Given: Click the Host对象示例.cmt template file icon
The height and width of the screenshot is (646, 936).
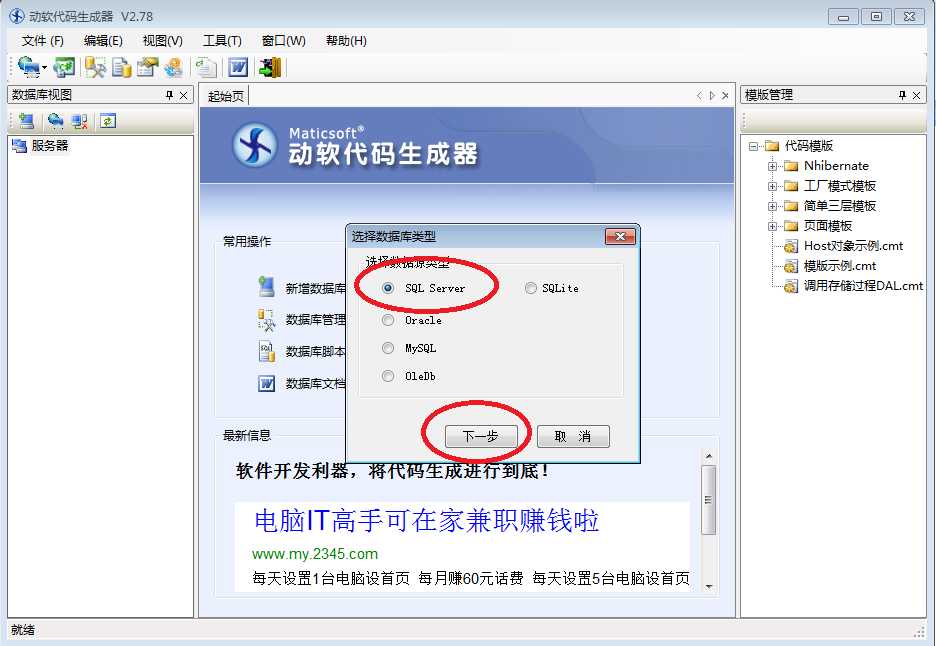Looking at the screenshot, I should [x=790, y=246].
